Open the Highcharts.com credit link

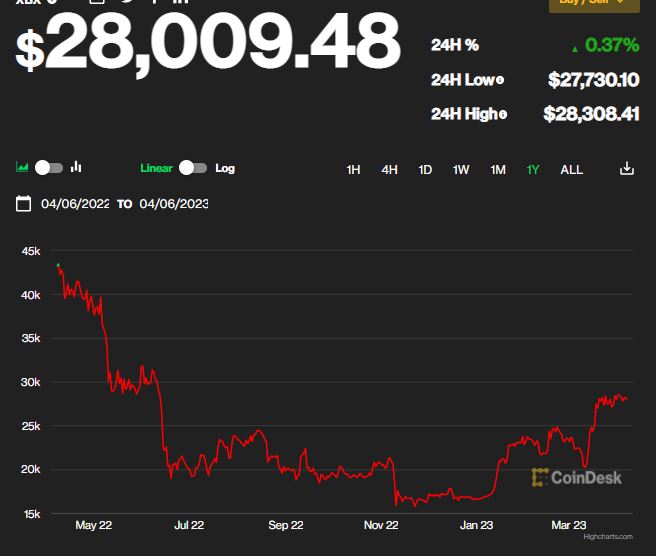click(608, 537)
